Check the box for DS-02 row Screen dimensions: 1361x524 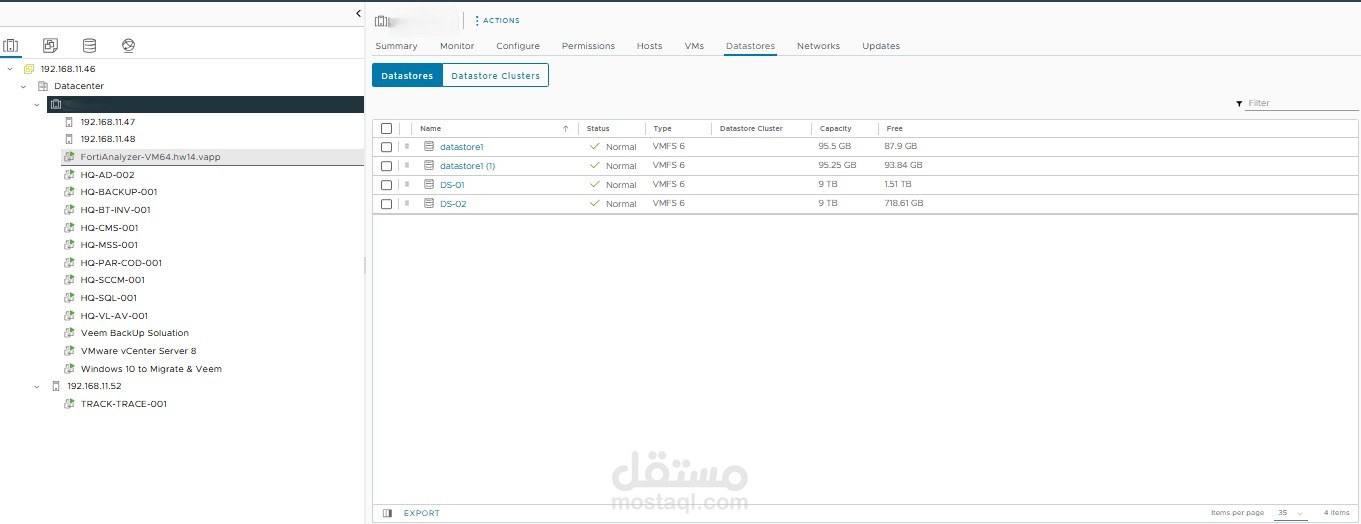click(x=387, y=204)
